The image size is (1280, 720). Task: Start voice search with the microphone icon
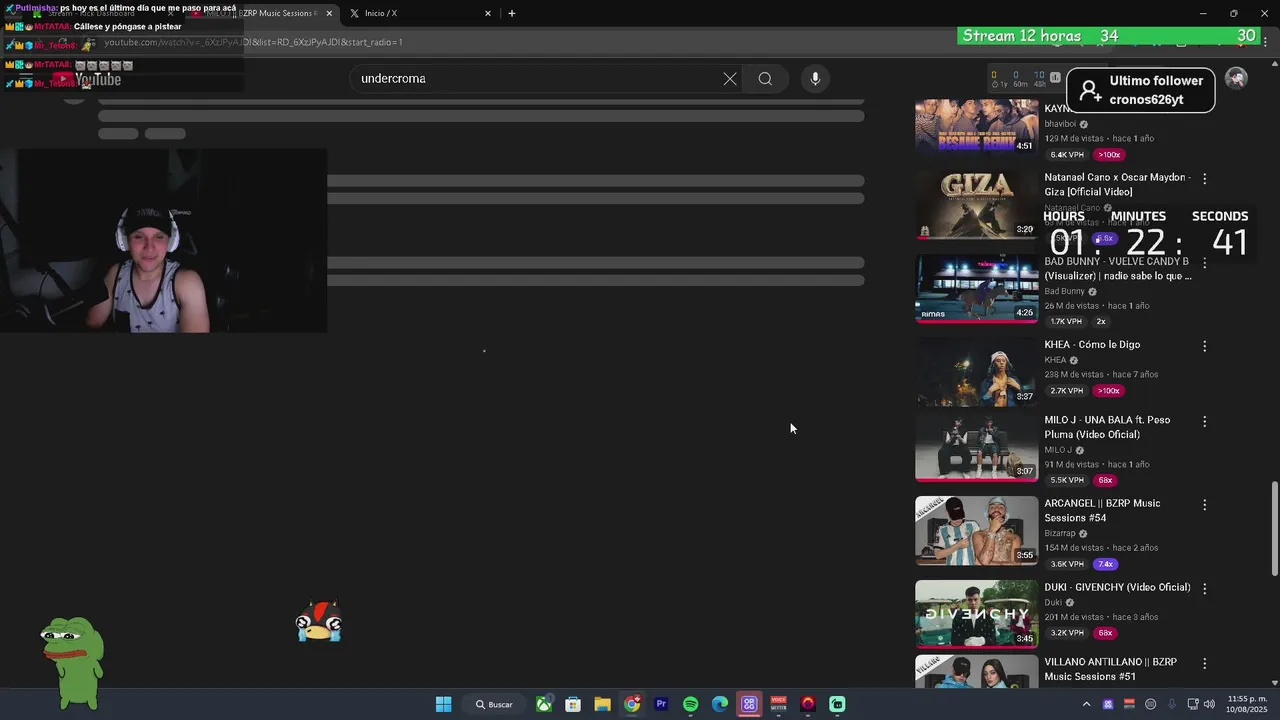pyautogui.click(x=815, y=79)
